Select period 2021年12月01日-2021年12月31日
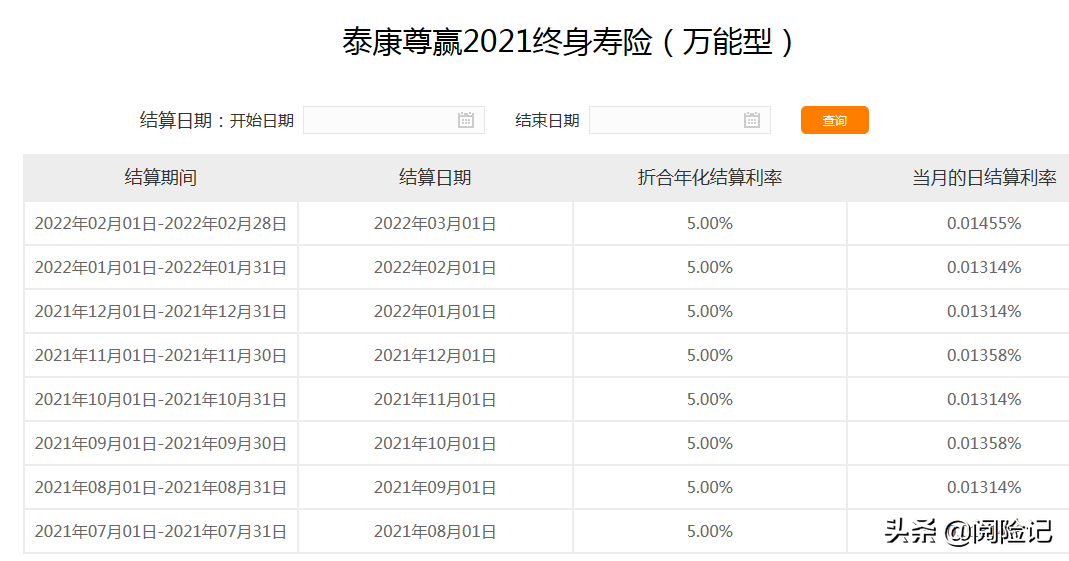 161,312
